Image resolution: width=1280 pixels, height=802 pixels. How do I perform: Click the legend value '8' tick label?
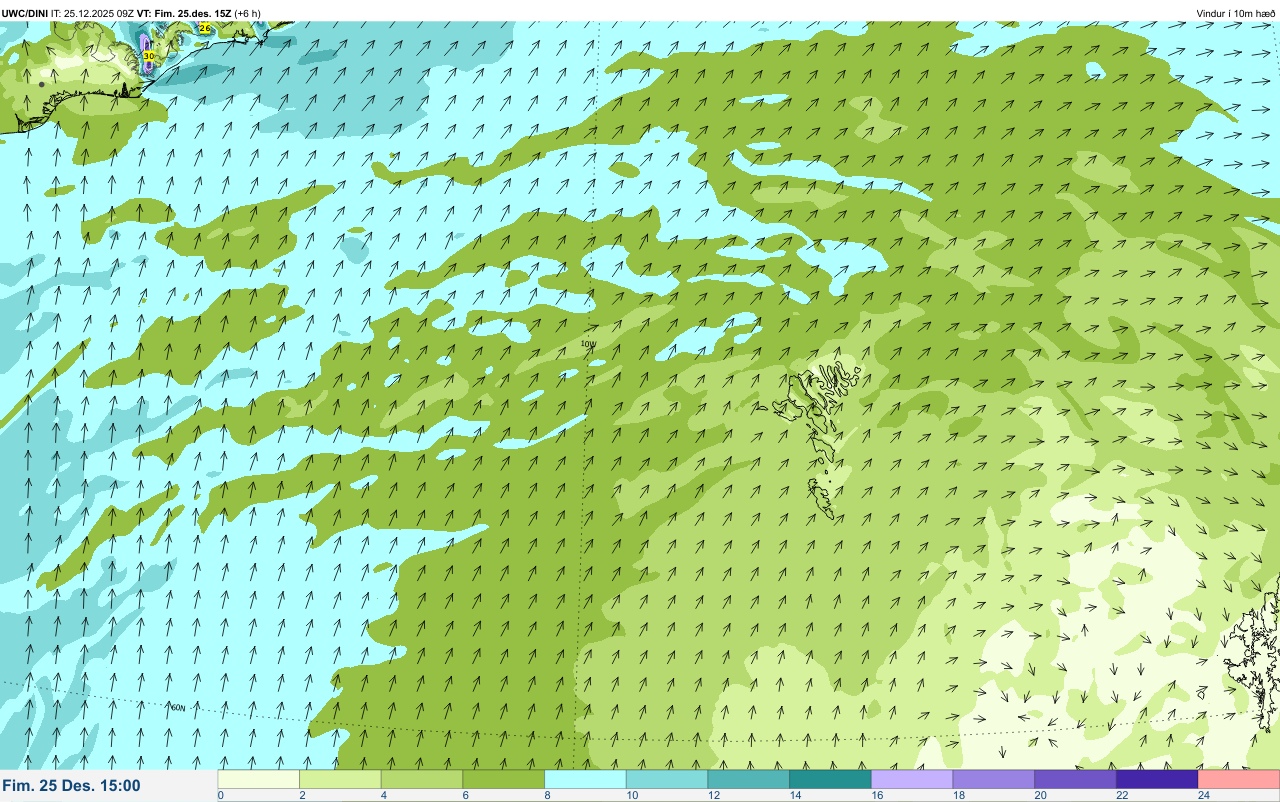pos(546,795)
